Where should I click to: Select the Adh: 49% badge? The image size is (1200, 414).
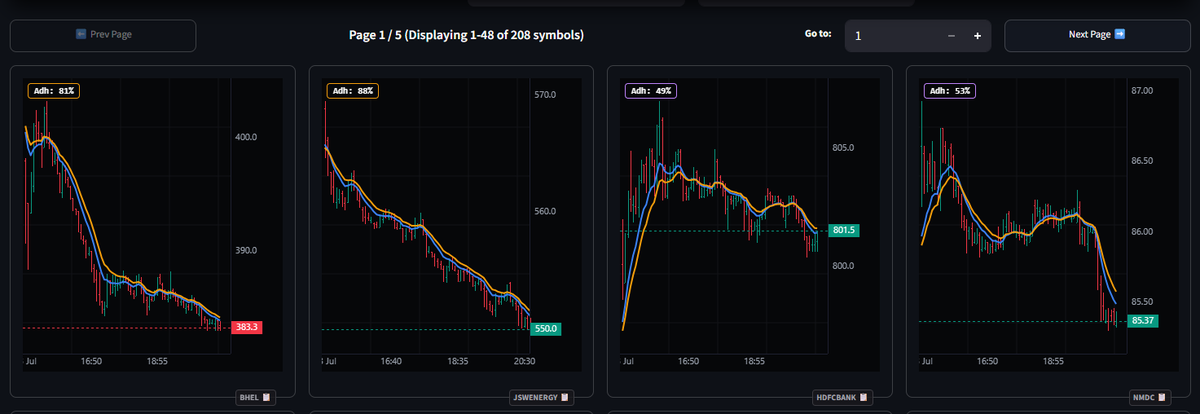(651, 90)
